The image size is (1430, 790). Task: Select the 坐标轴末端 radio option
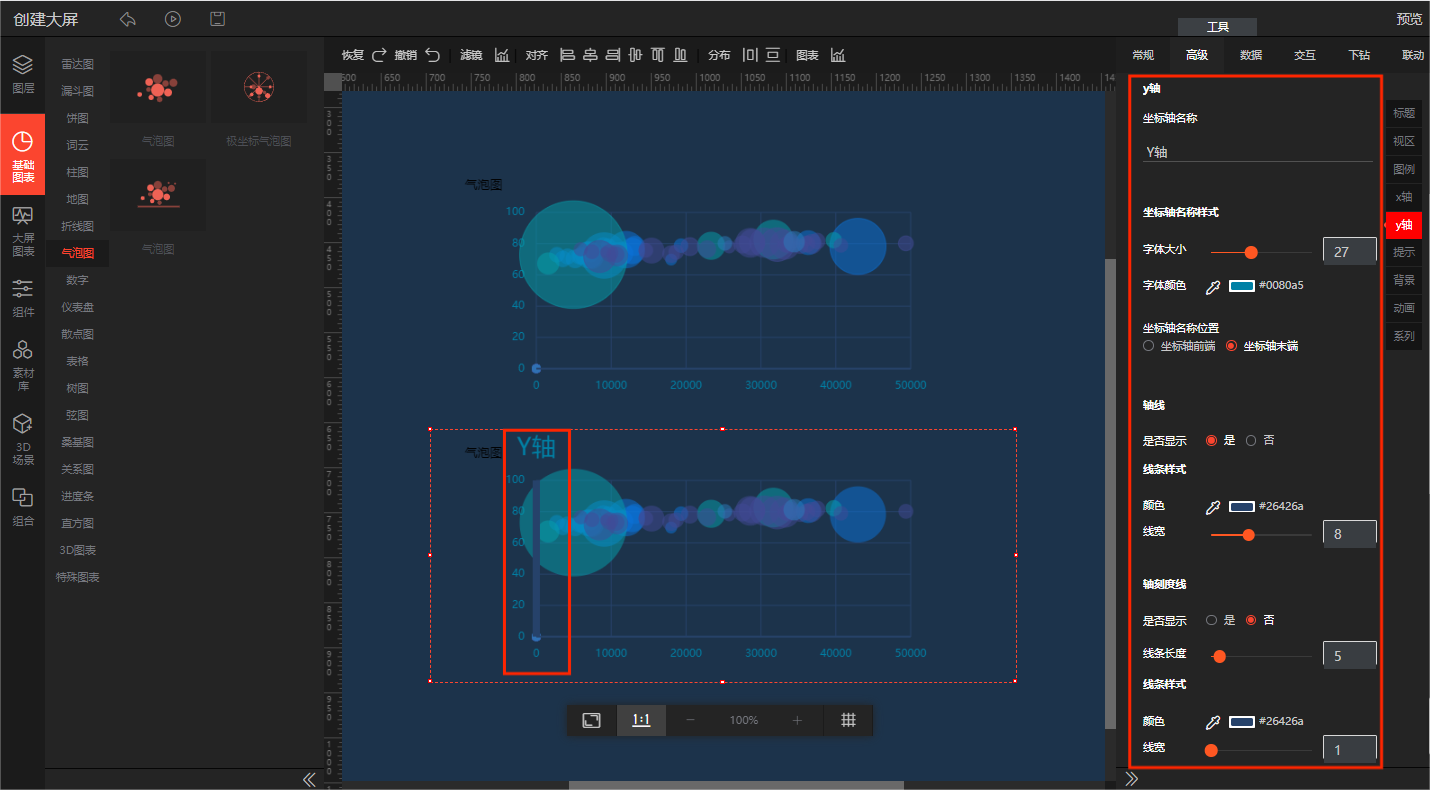[x=1231, y=346]
